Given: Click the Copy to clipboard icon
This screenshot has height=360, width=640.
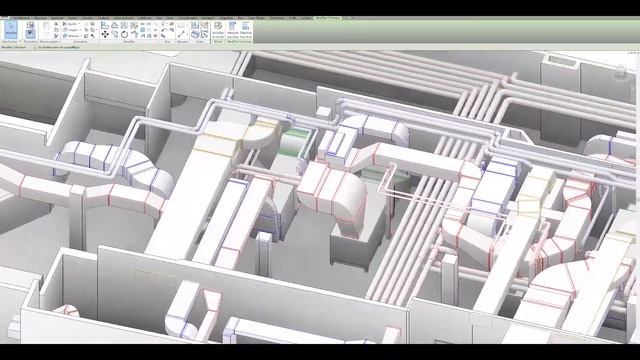Looking at the screenshot, I should coord(56,30).
